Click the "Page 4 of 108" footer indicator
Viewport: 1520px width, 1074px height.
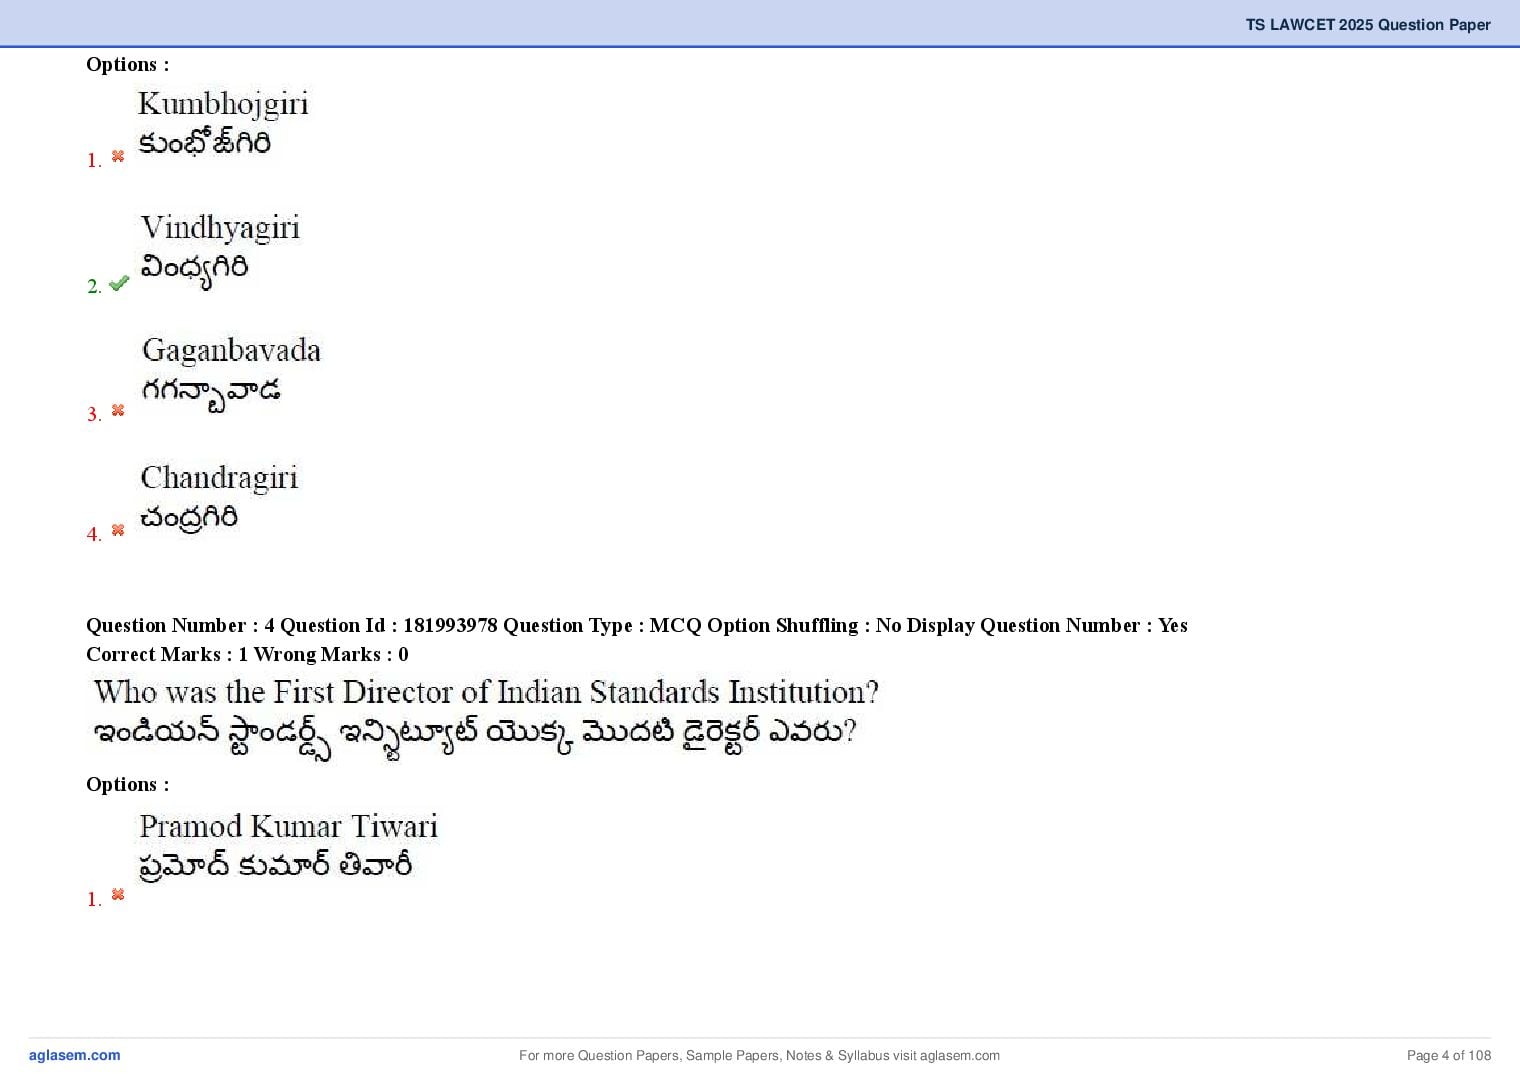(1449, 1055)
